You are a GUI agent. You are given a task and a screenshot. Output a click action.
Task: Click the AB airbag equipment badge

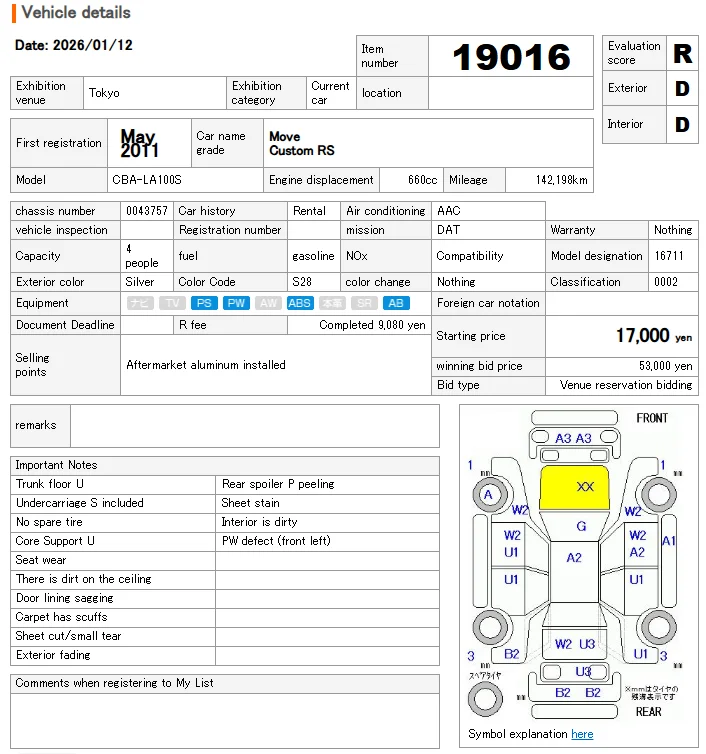(x=396, y=303)
